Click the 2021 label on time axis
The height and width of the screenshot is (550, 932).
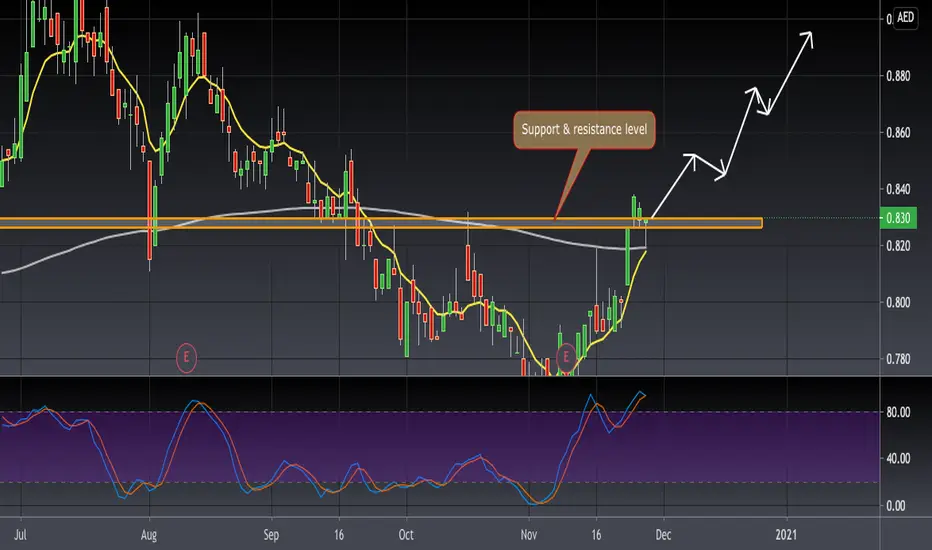point(786,535)
